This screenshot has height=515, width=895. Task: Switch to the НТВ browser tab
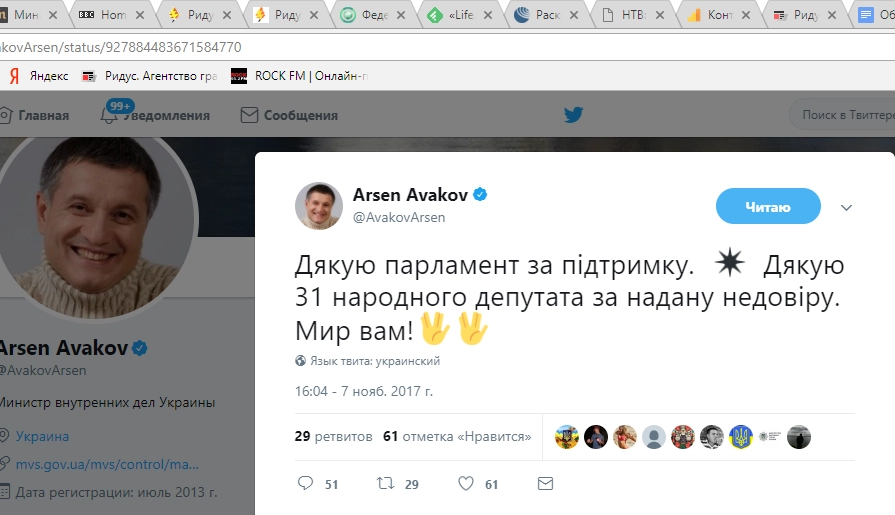click(632, 15)
